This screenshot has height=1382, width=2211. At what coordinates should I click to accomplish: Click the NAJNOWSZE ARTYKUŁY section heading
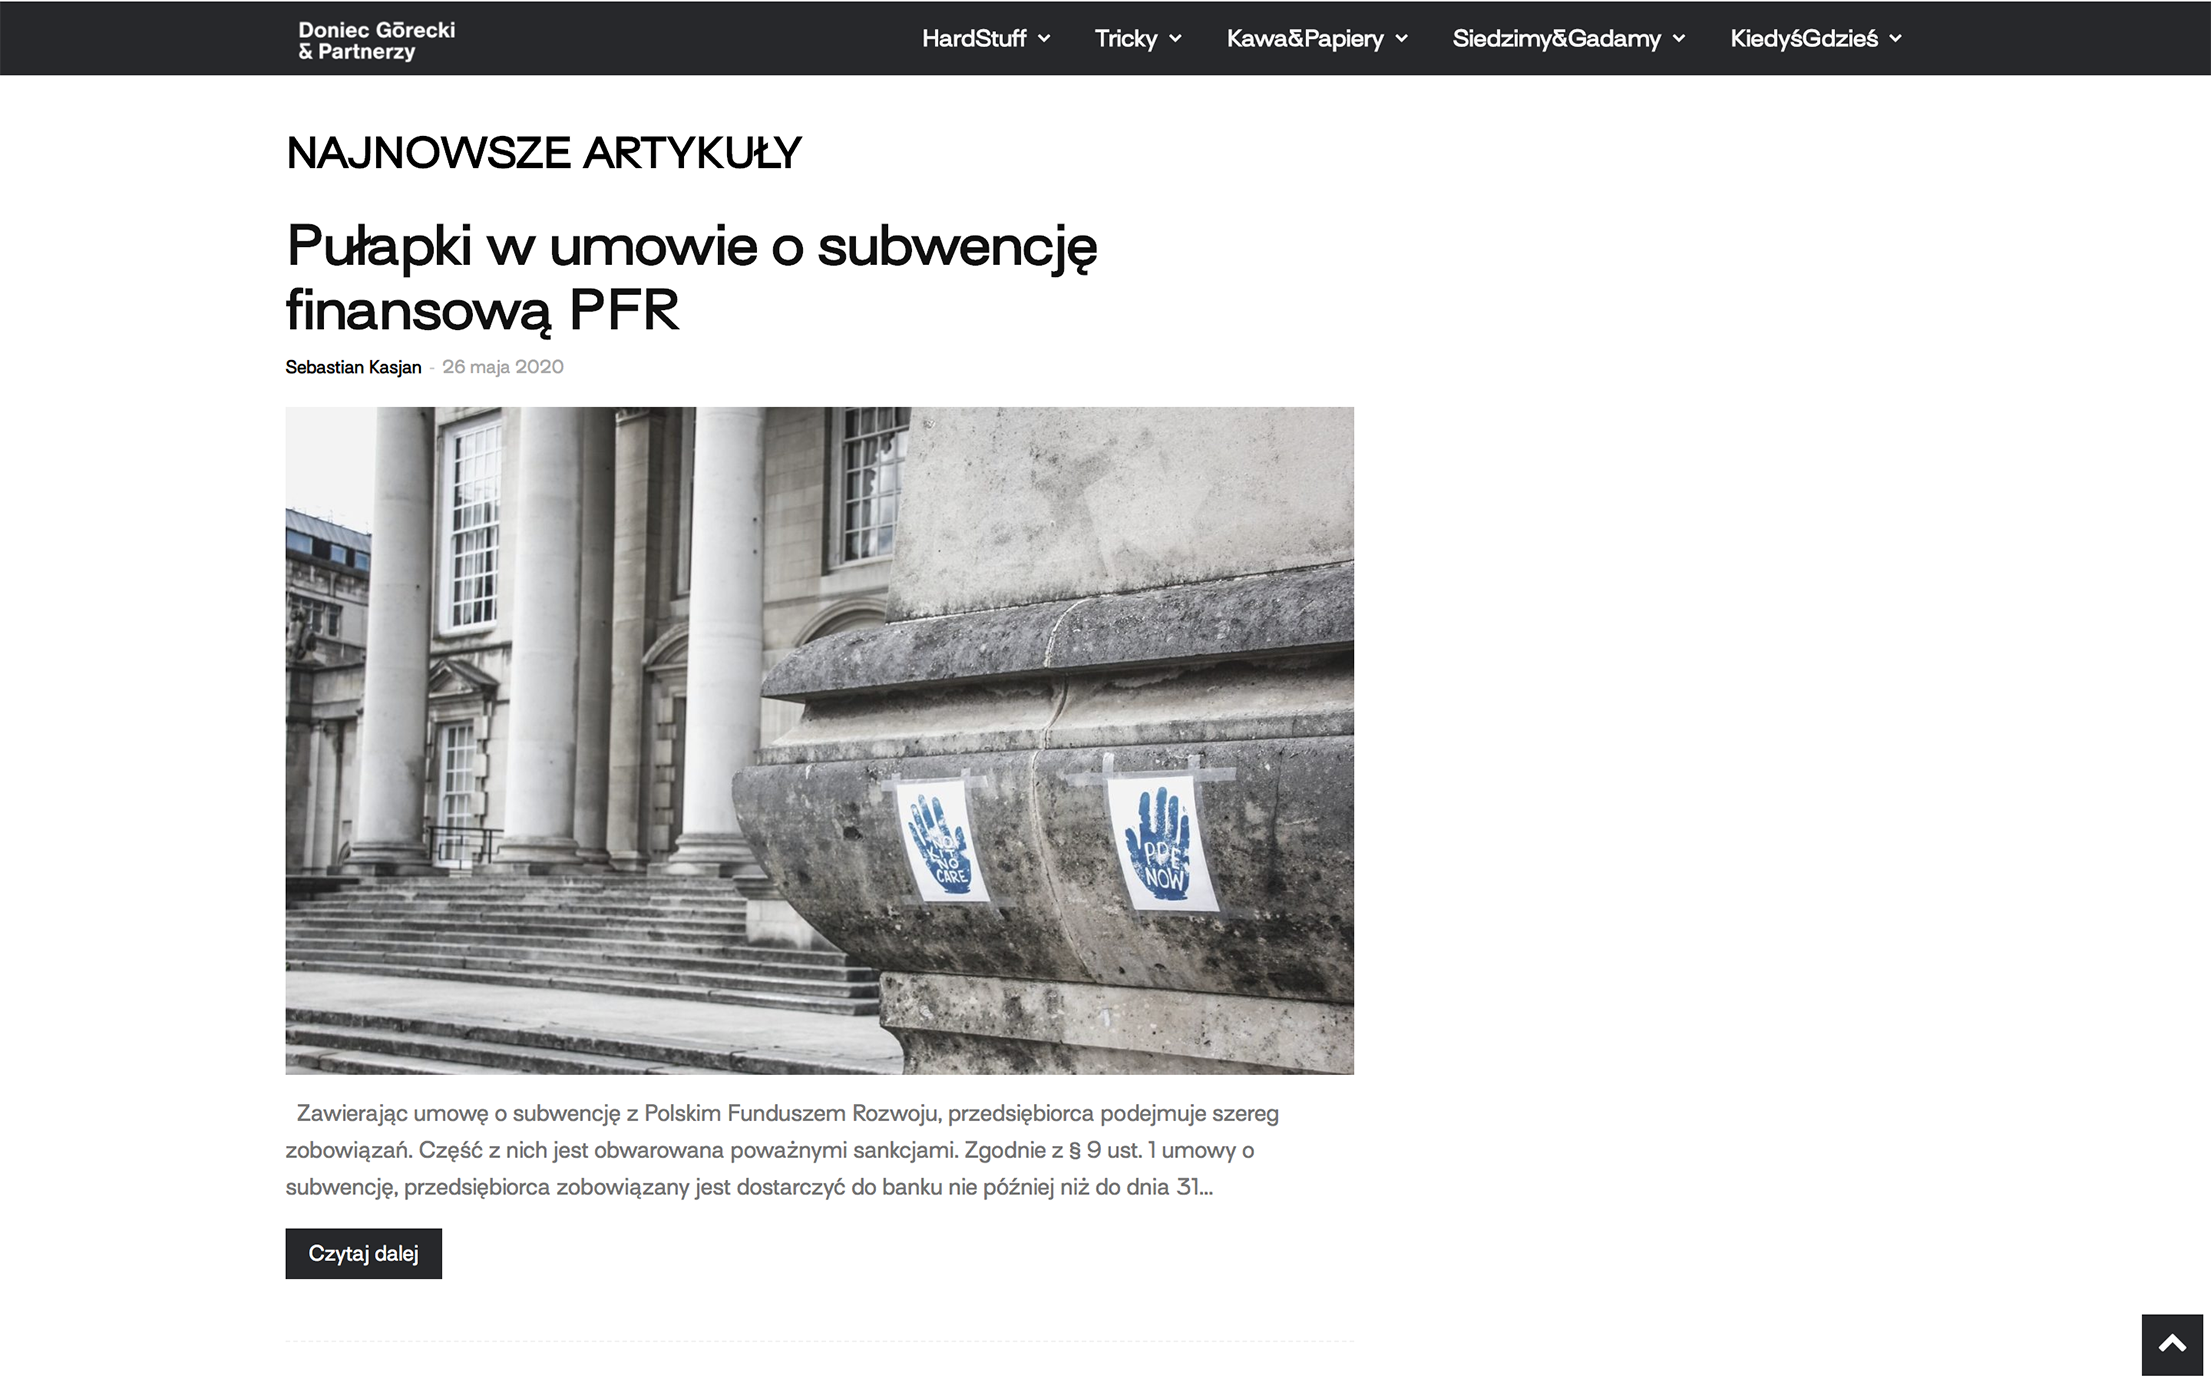click(543, 153)
